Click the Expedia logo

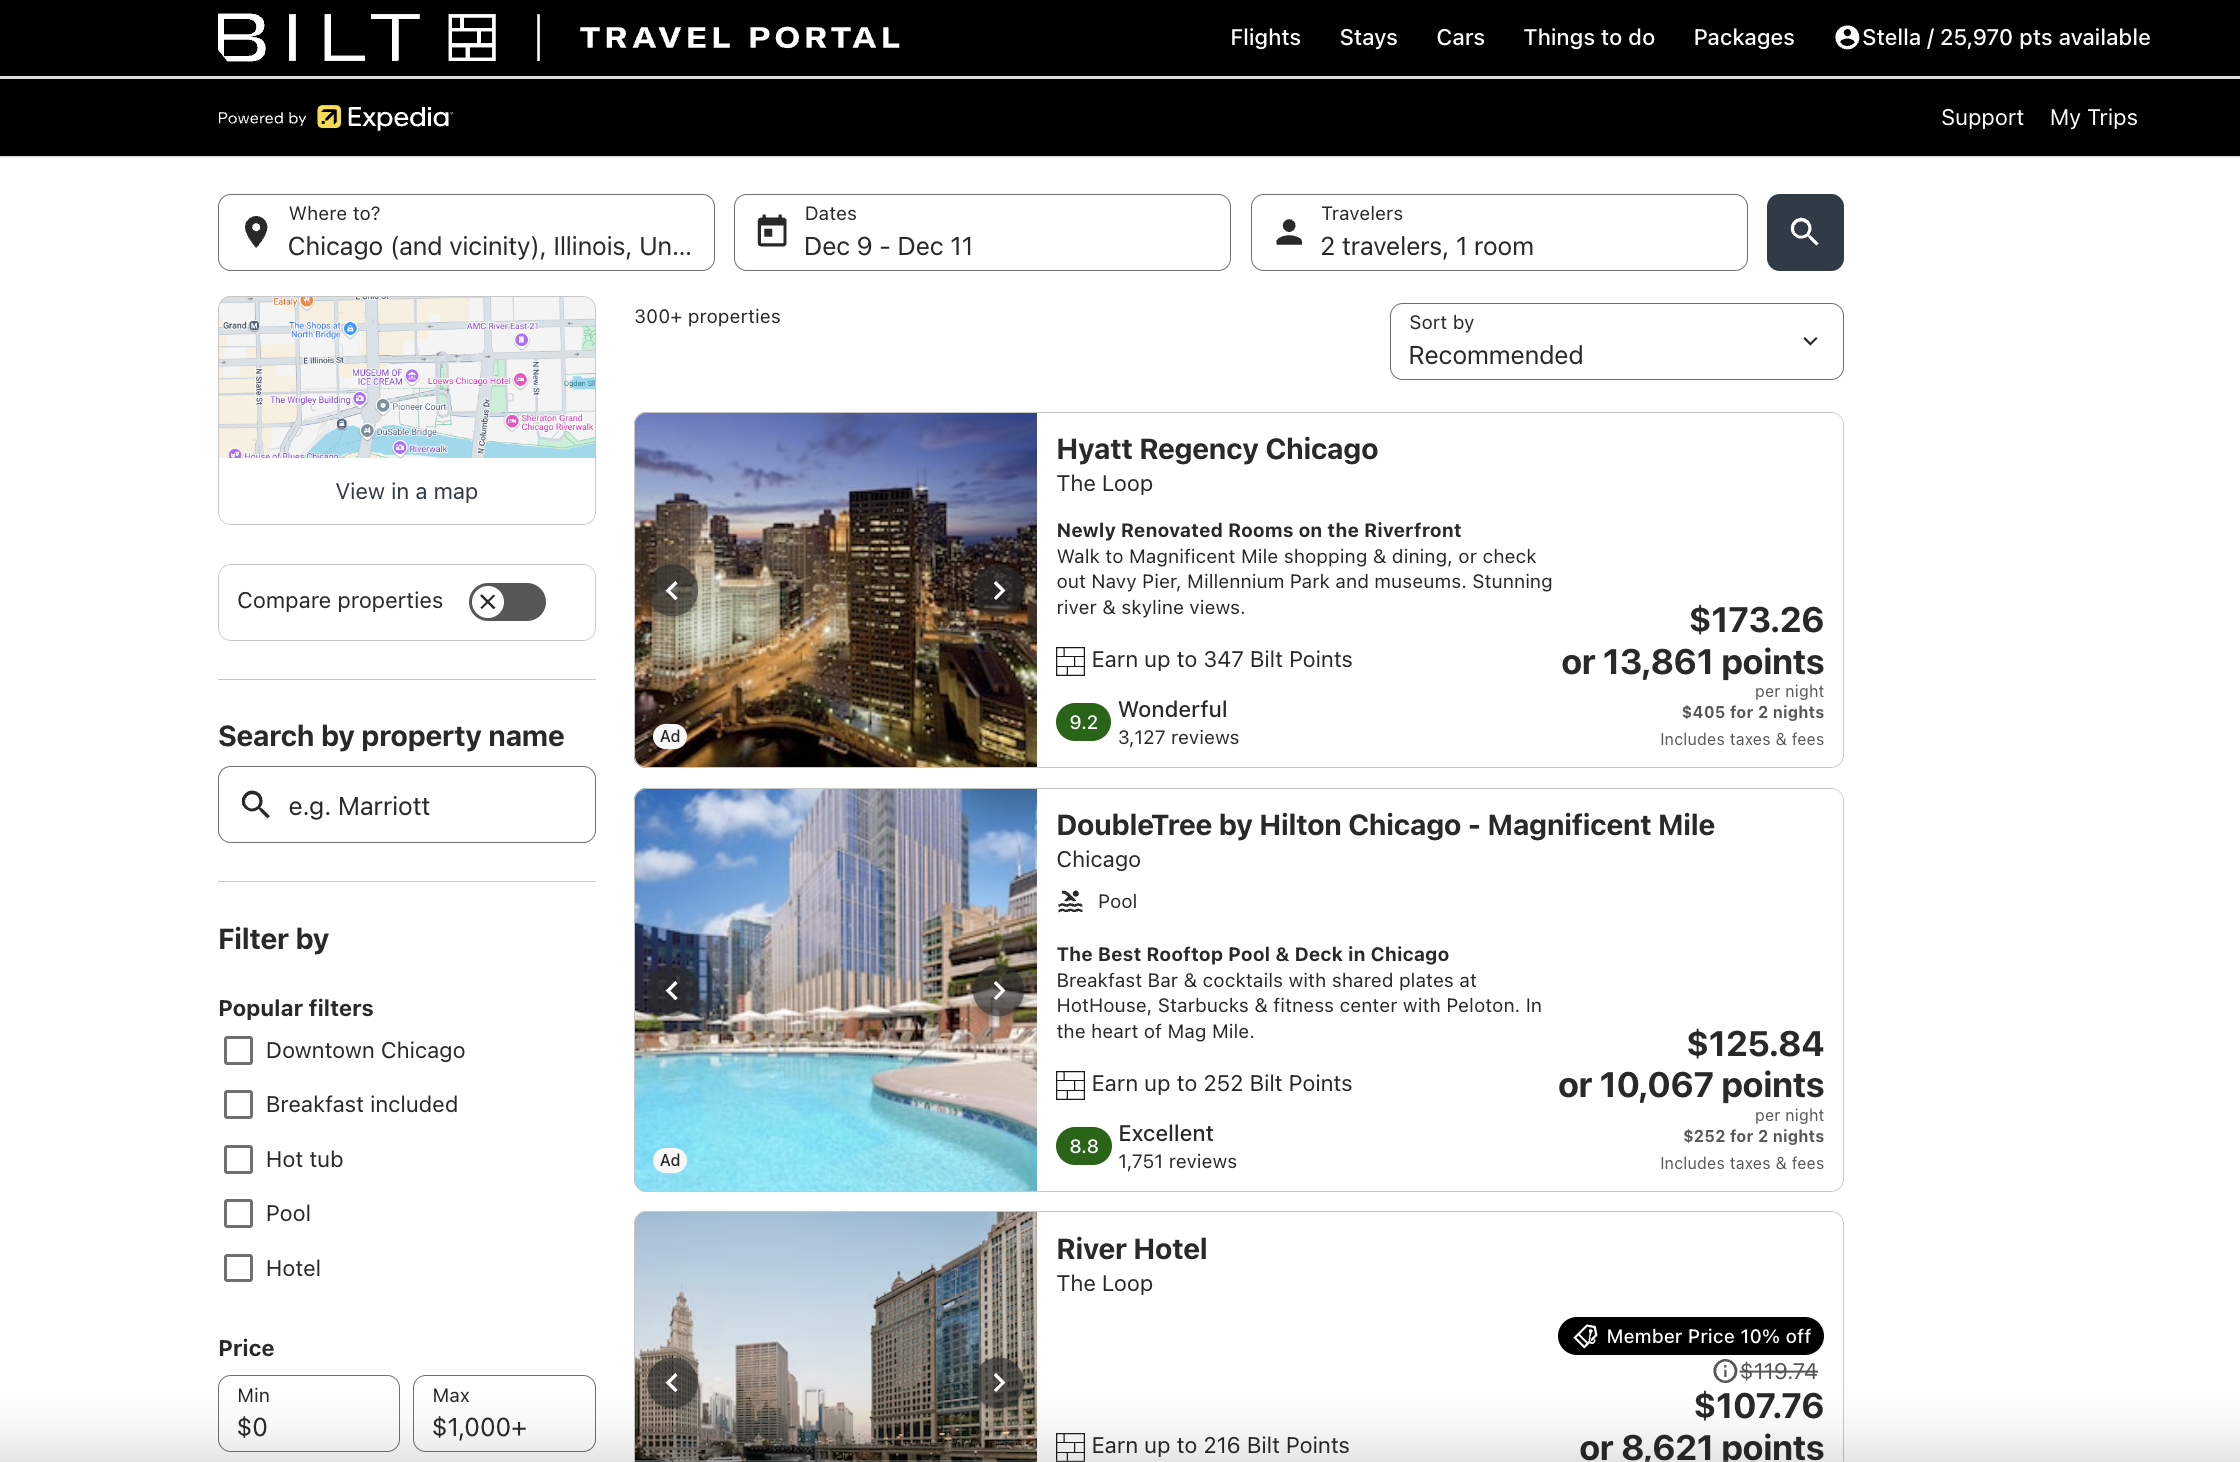[x=385, y=117]
